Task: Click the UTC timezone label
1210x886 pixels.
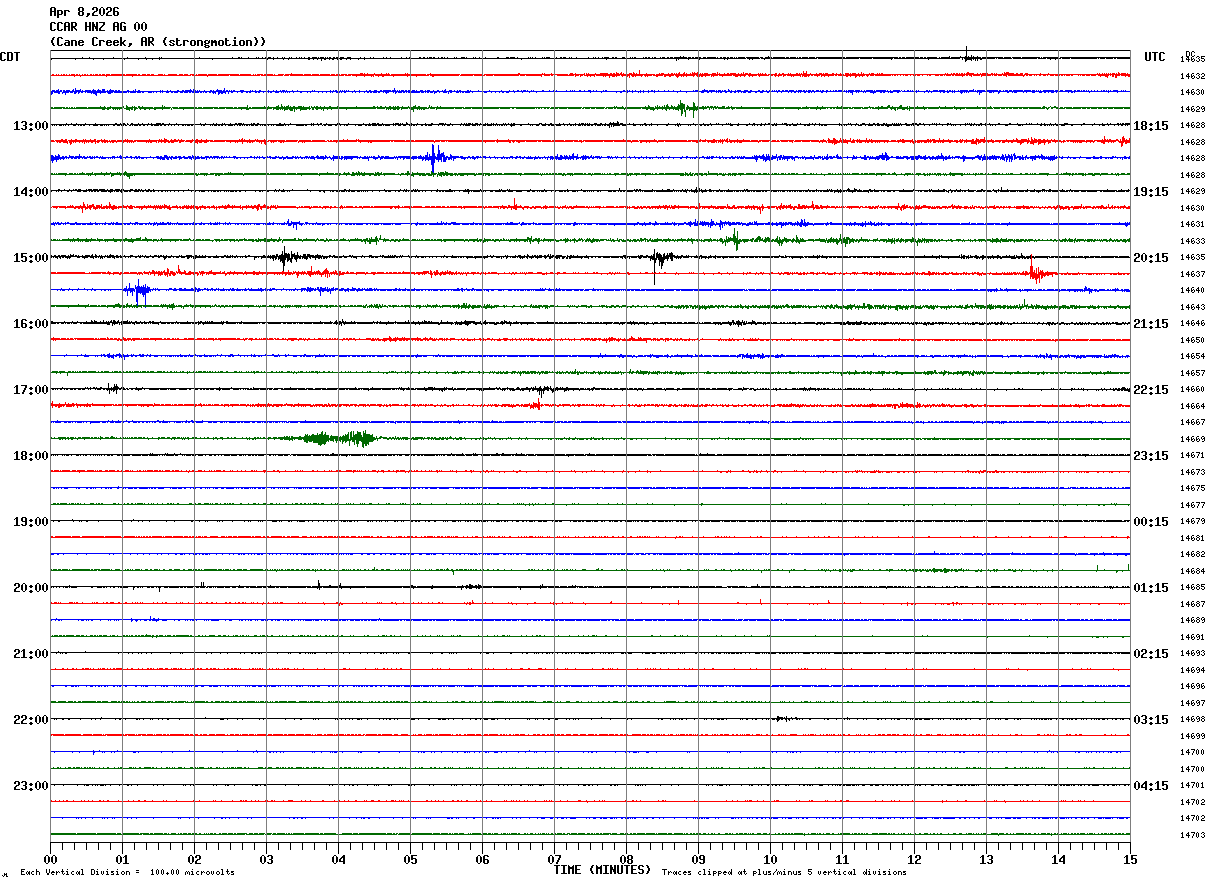Action: [1155, 57]
